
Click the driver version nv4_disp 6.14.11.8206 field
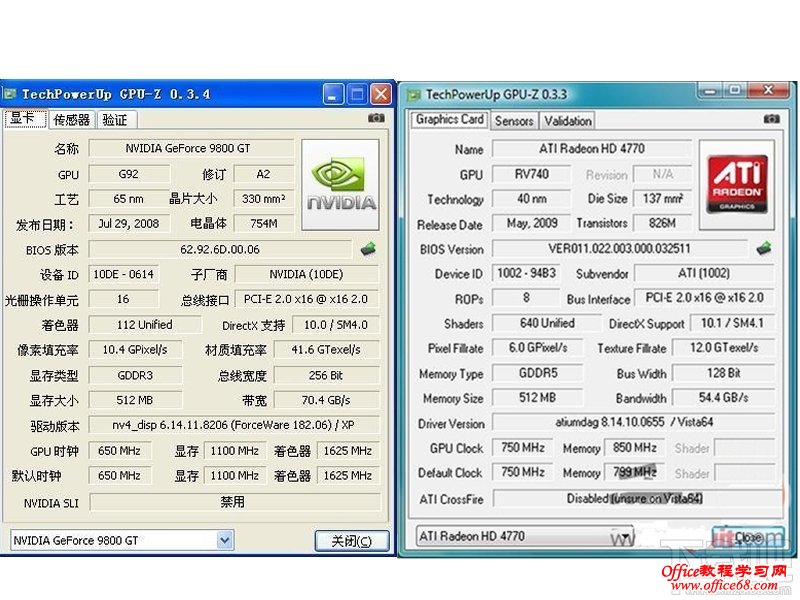coord(234,425)
